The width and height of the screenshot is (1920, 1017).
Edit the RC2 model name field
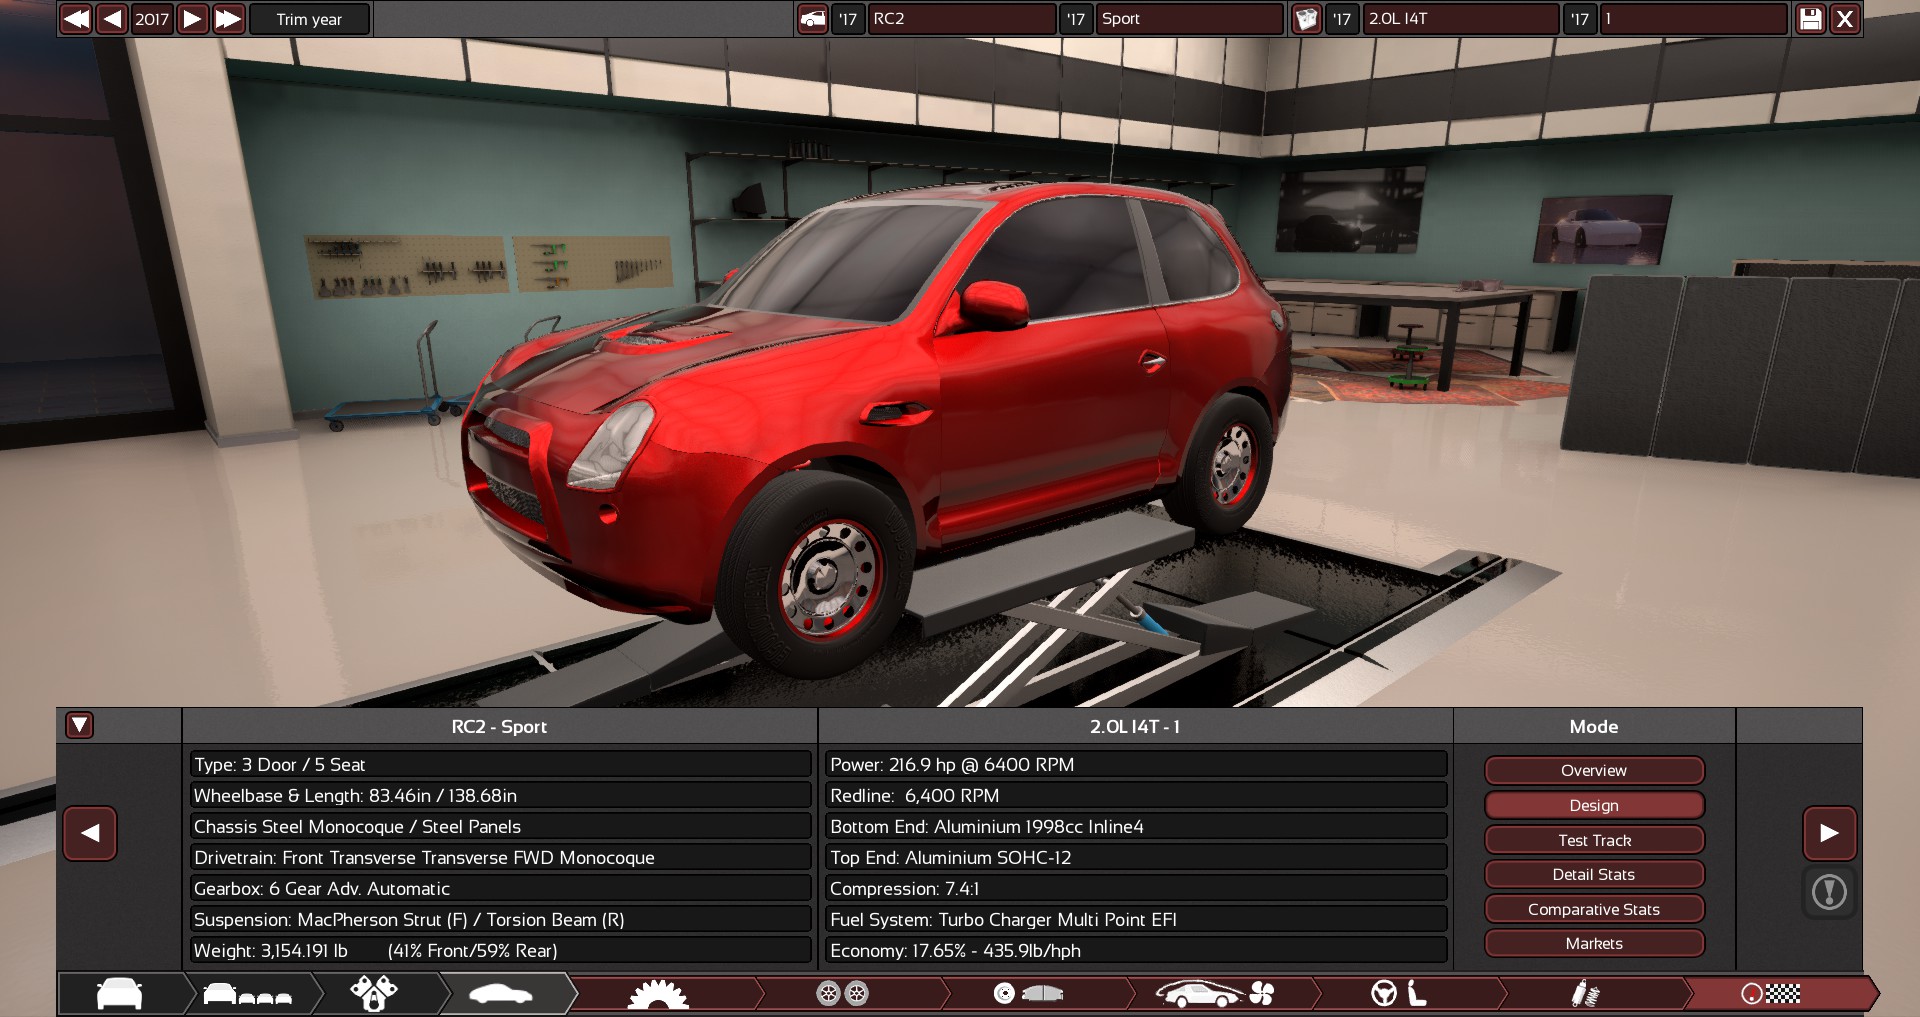961,19
